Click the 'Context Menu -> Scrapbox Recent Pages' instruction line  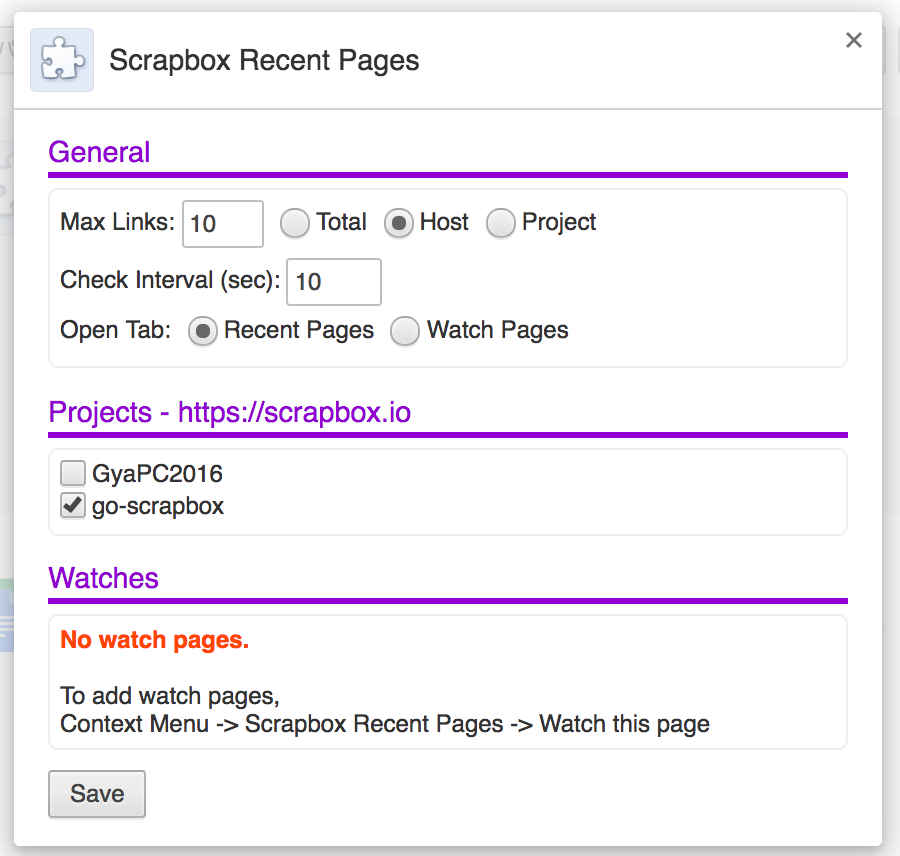click(385, 724)
